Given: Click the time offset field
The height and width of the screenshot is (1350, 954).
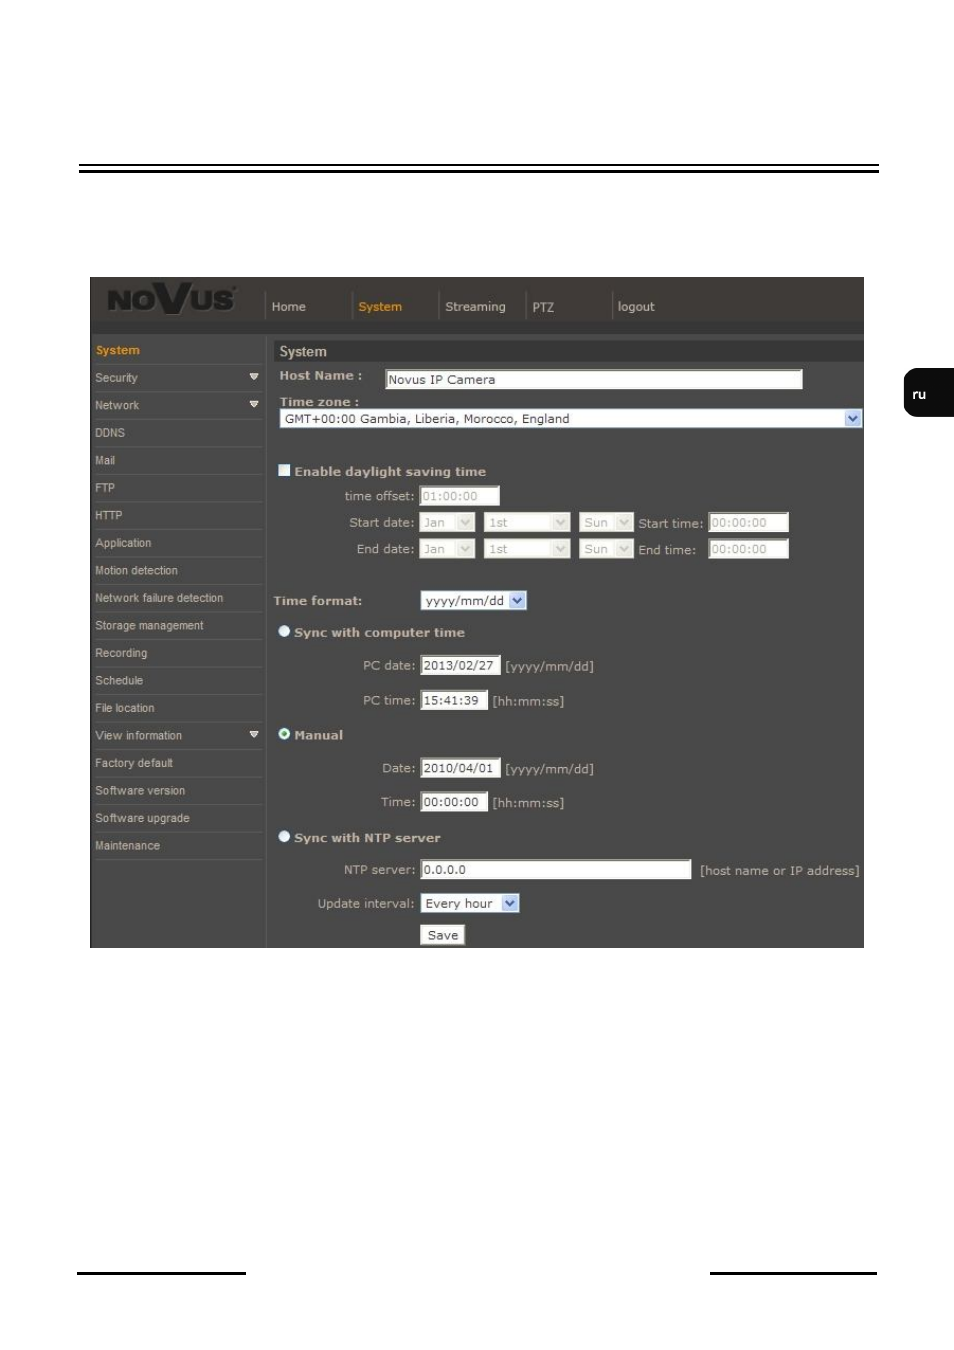Looking at the screenshot, I should coord(459,496).
